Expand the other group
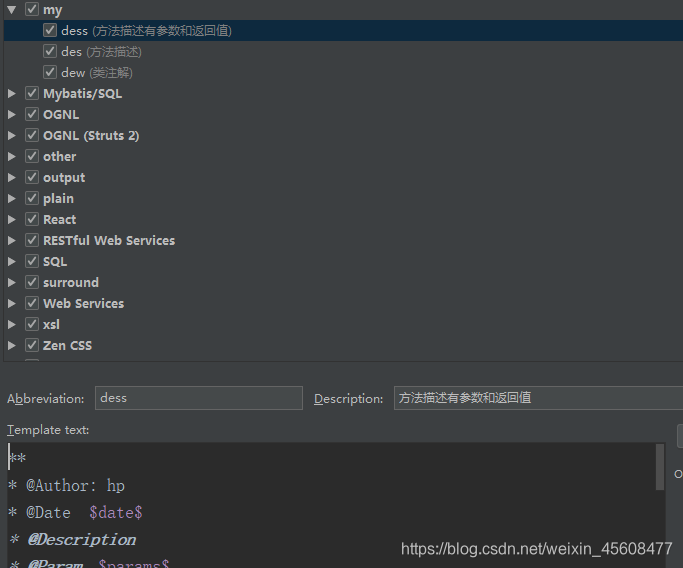The height and width of the screenshot is (568, 683). point(12,156)
